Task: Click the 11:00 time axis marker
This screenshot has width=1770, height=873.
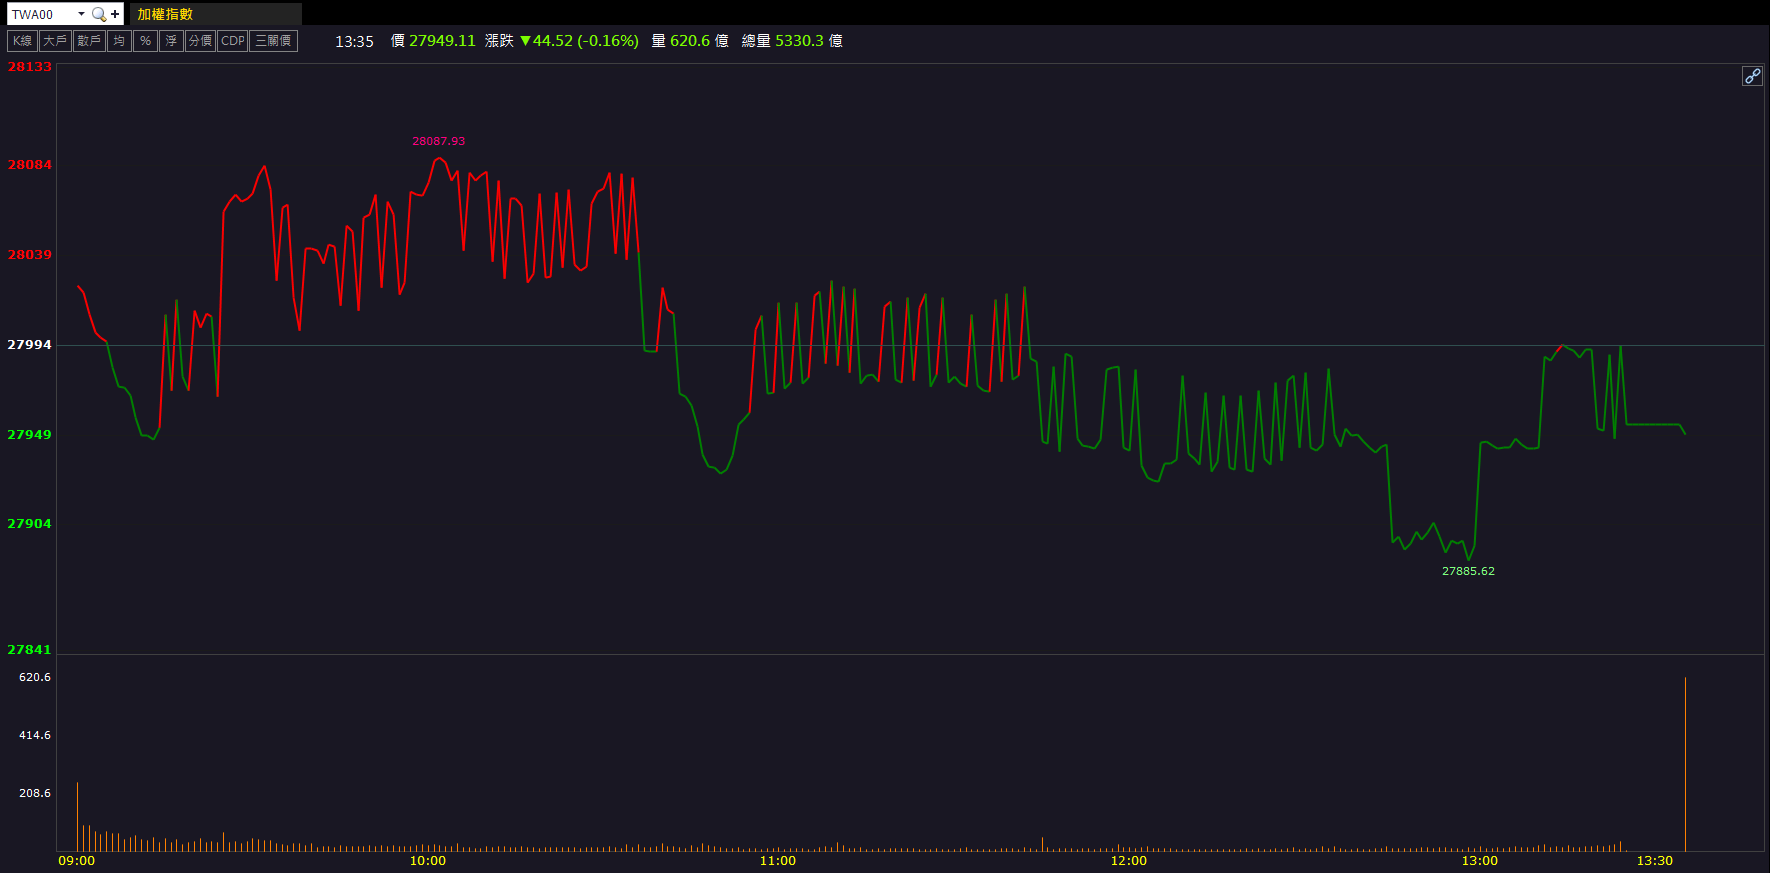Action: pos(778,861)
